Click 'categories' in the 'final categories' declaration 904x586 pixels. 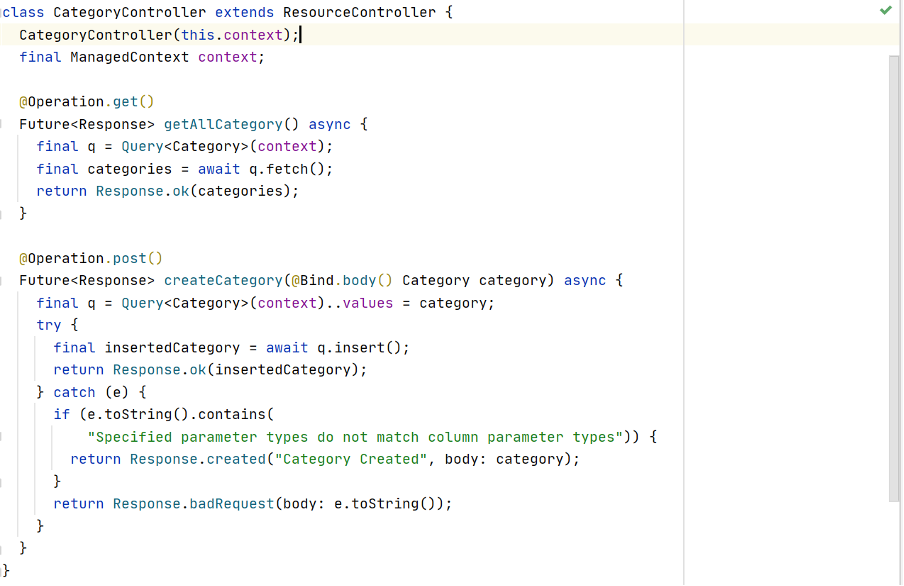pos(130,169)
